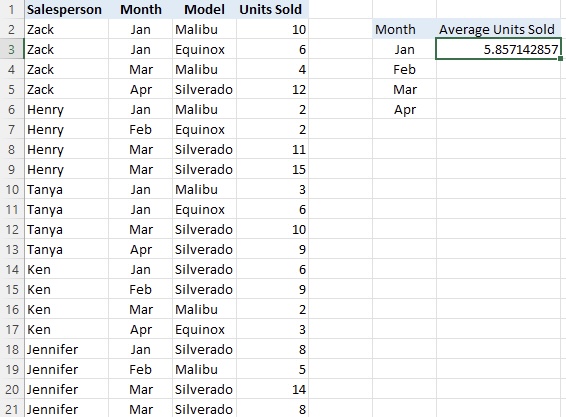
Task: Click the Month header in summary table
Action: pos(404,29)
